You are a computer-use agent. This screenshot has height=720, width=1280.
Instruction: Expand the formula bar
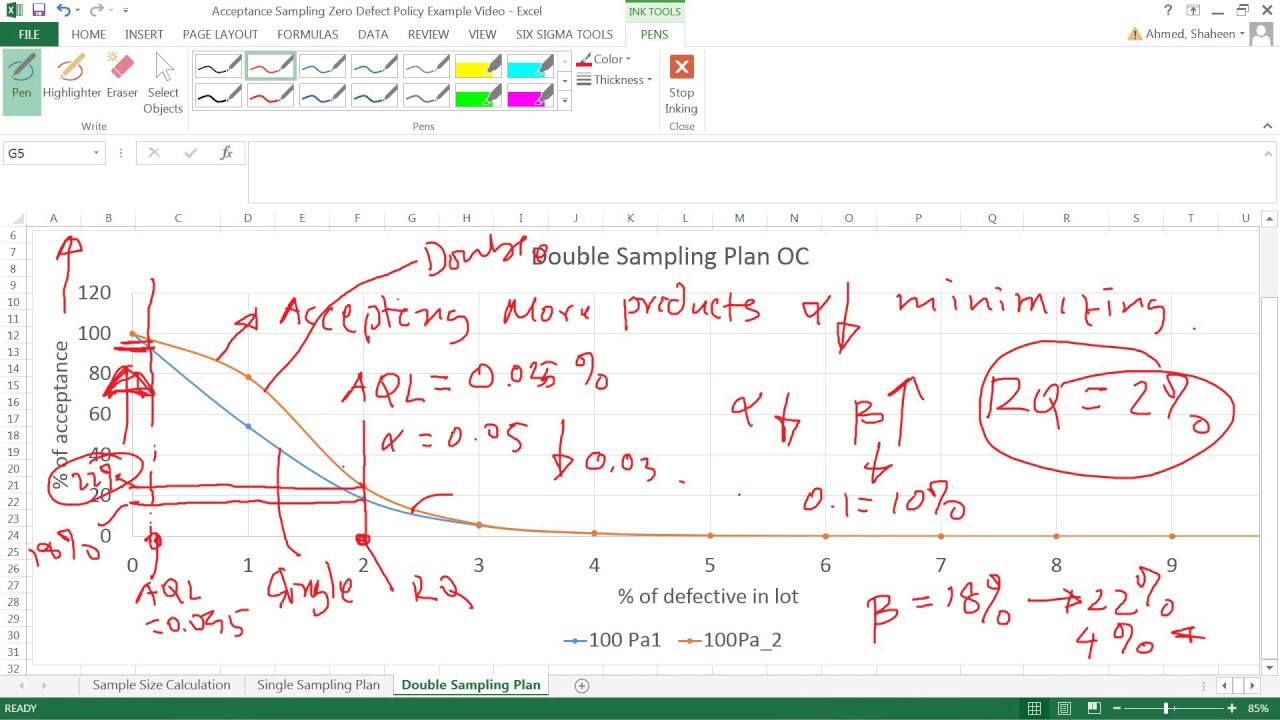(1268, 153)
